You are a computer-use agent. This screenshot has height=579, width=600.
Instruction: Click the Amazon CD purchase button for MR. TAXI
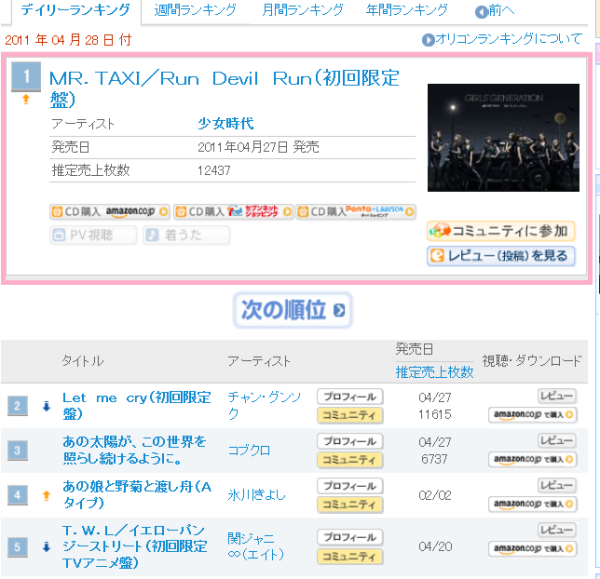pyautogui.click(x=109, y=212)
